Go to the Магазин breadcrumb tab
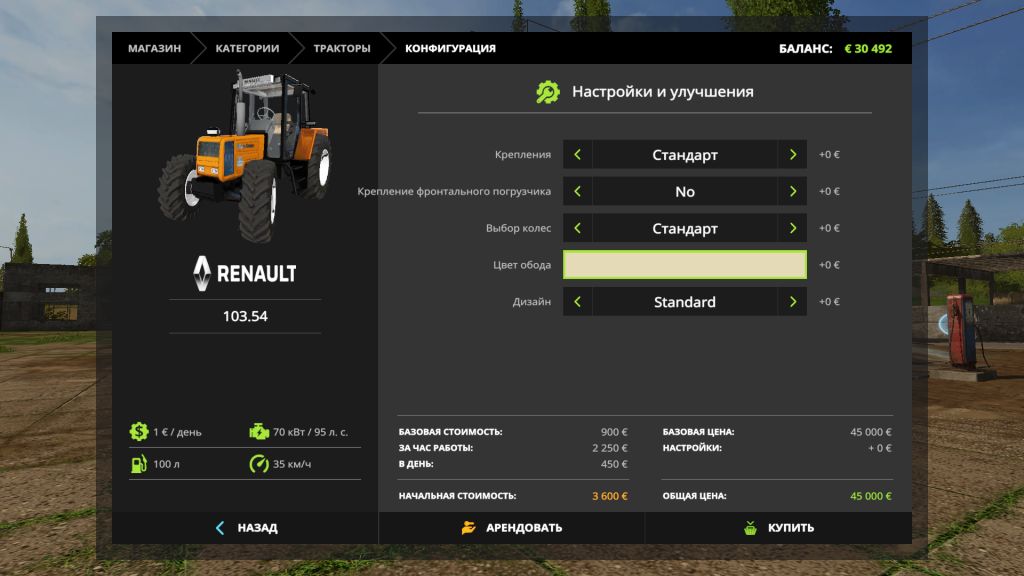This screenshot has height=576, width=1024. click(x=154, y=48)
